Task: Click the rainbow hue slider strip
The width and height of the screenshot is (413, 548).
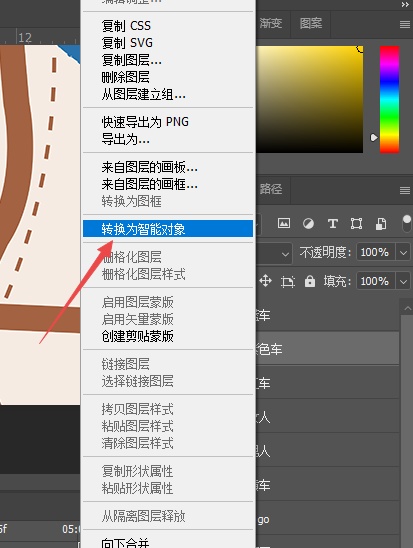Action: tap(389, 99)
